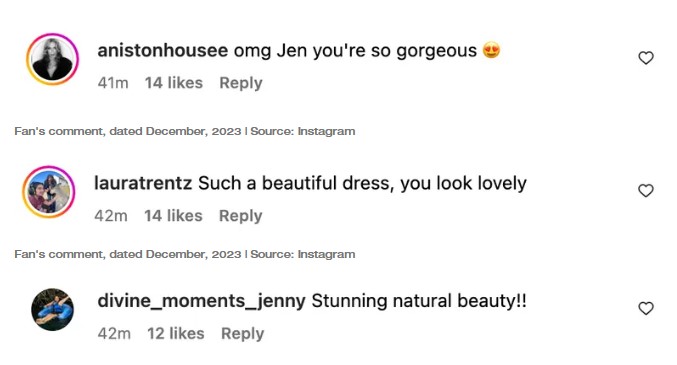Click the 'Stunning natural beauty!!' comment text

click(x=419, y=301)
